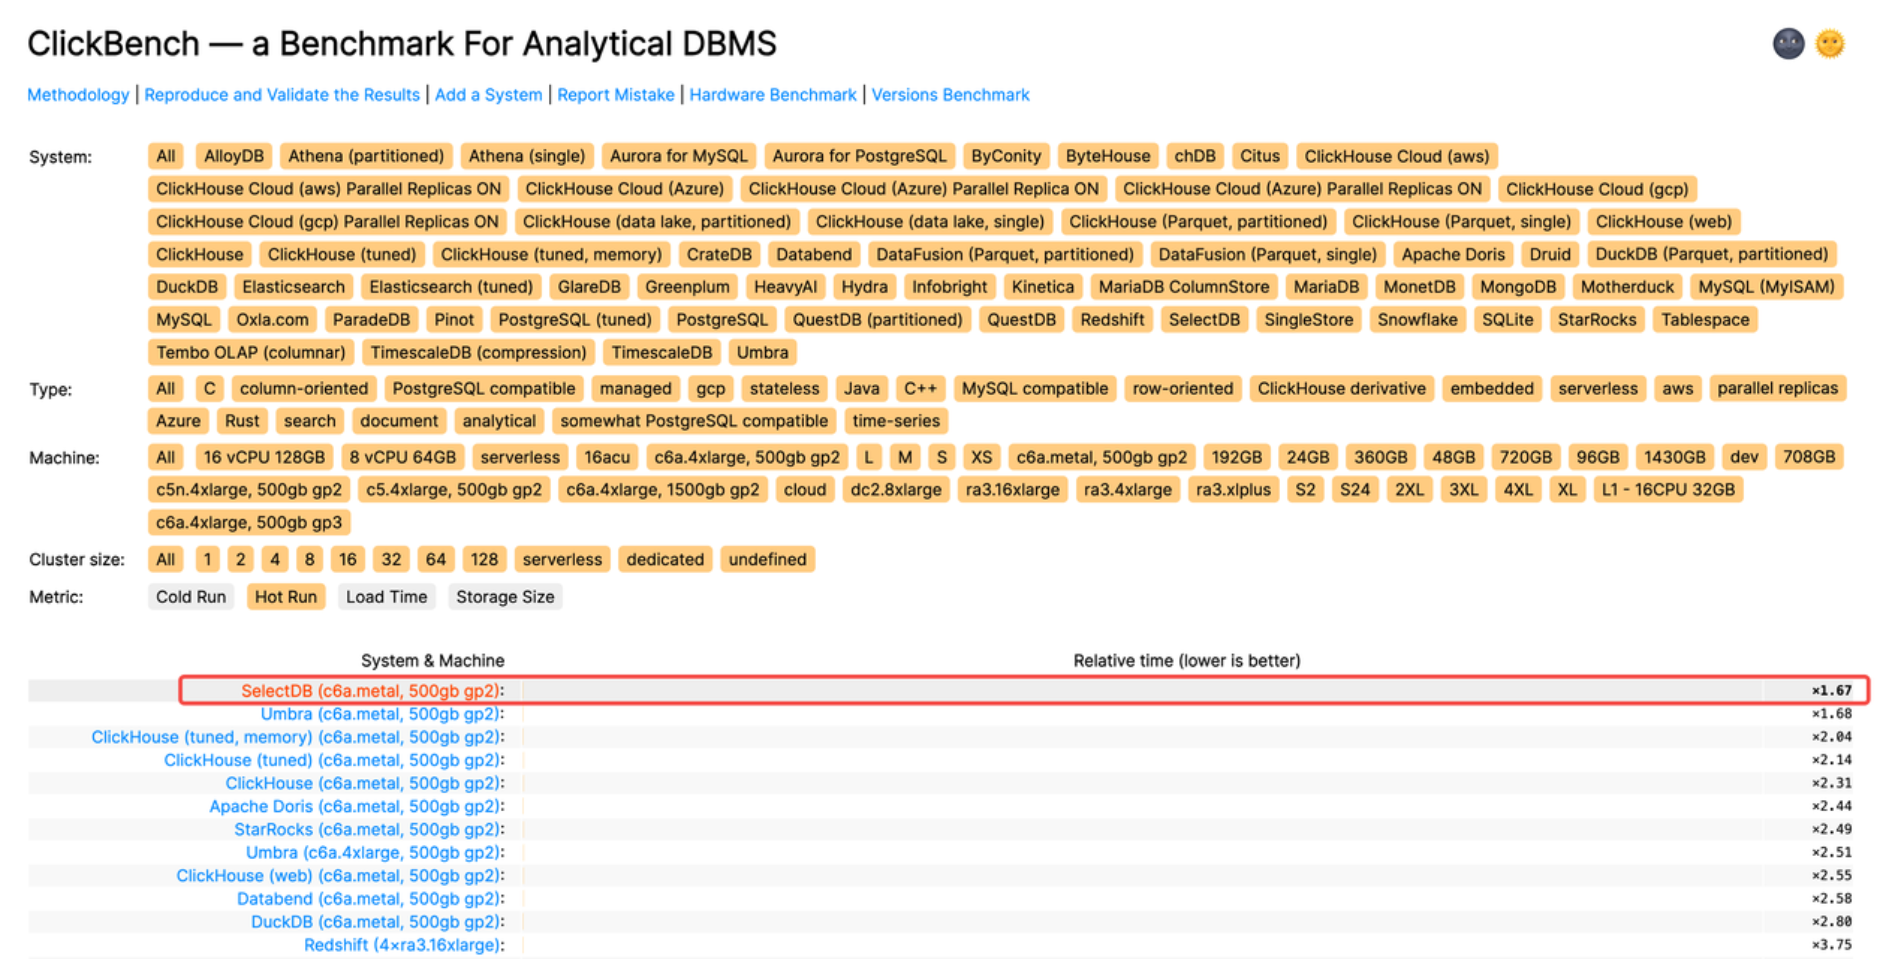Toggle the c6a.metal, 500gb gp2 machine filter
This screenshot has width=1896, height=966.
point(1102,458)
